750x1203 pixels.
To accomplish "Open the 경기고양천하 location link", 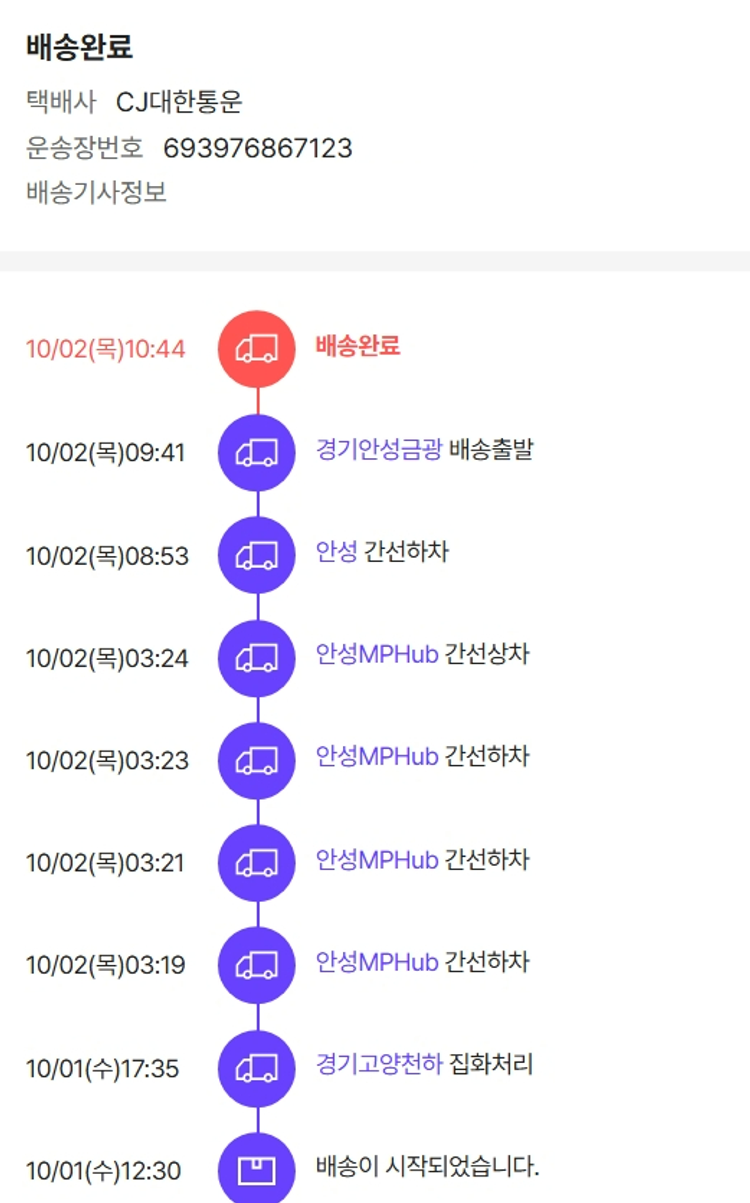I will pyautogui.click(x=379, y=1064).
